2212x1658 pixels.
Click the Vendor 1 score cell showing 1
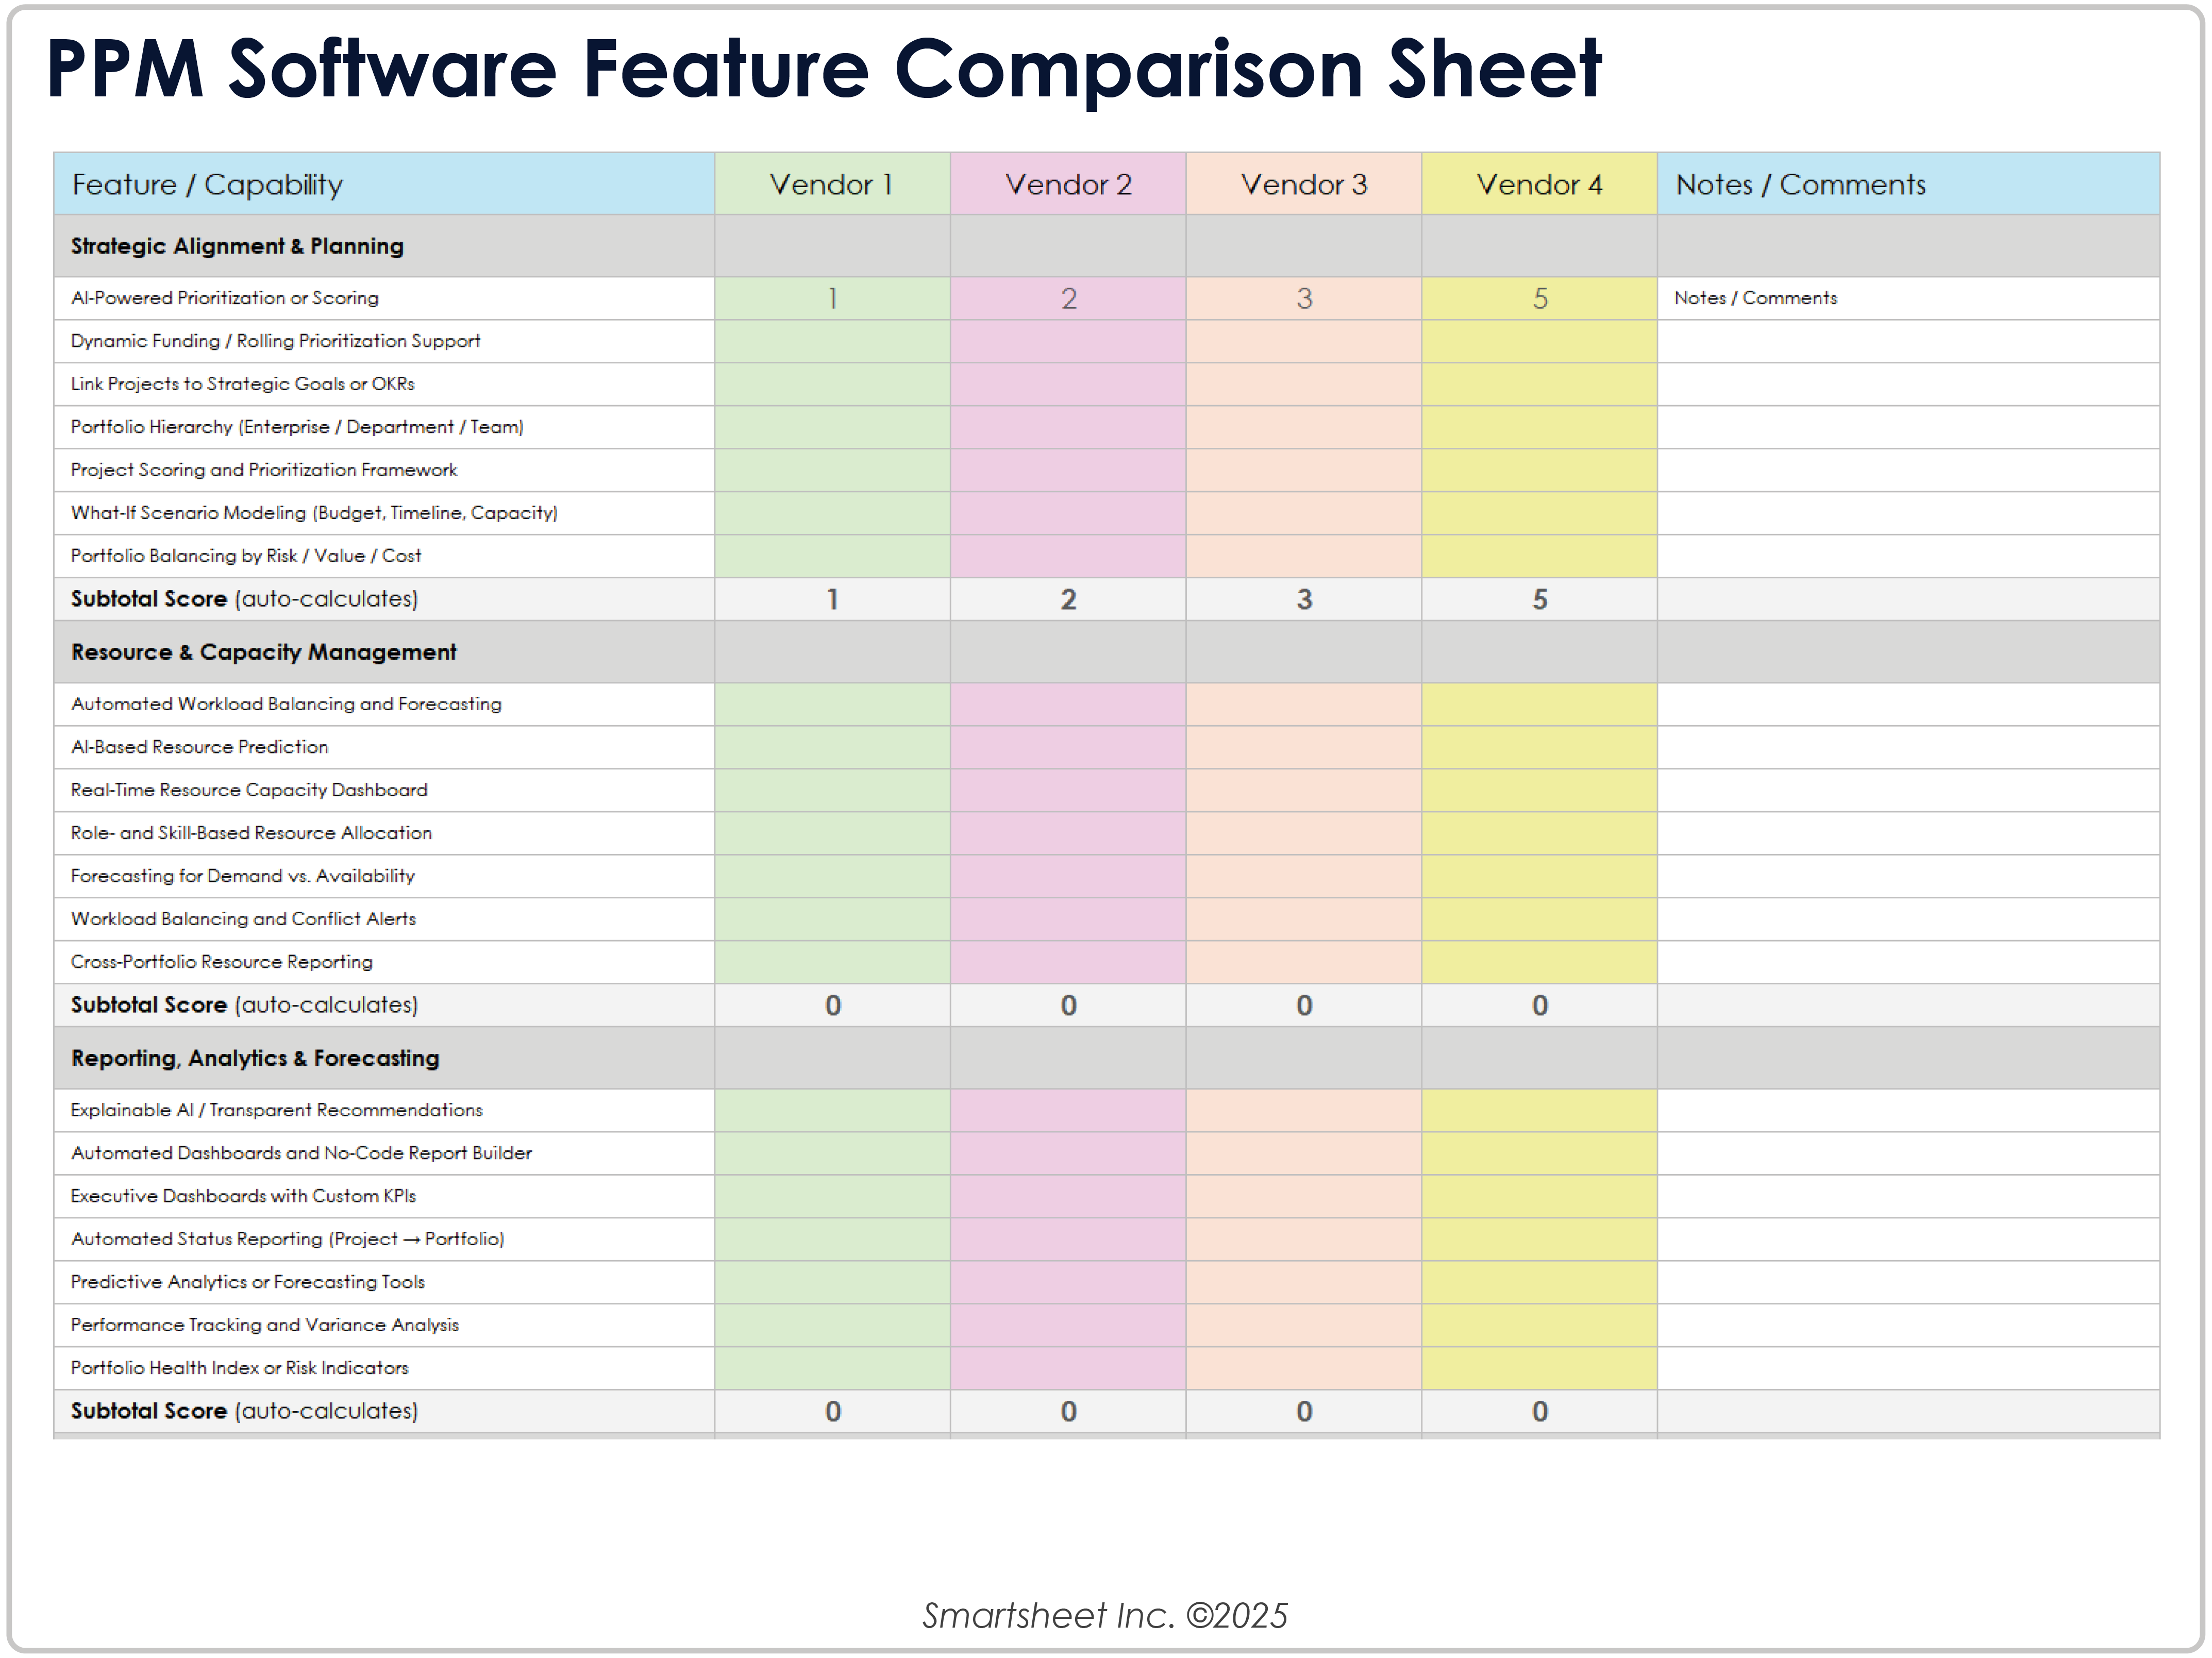click(x=832, y=297)
